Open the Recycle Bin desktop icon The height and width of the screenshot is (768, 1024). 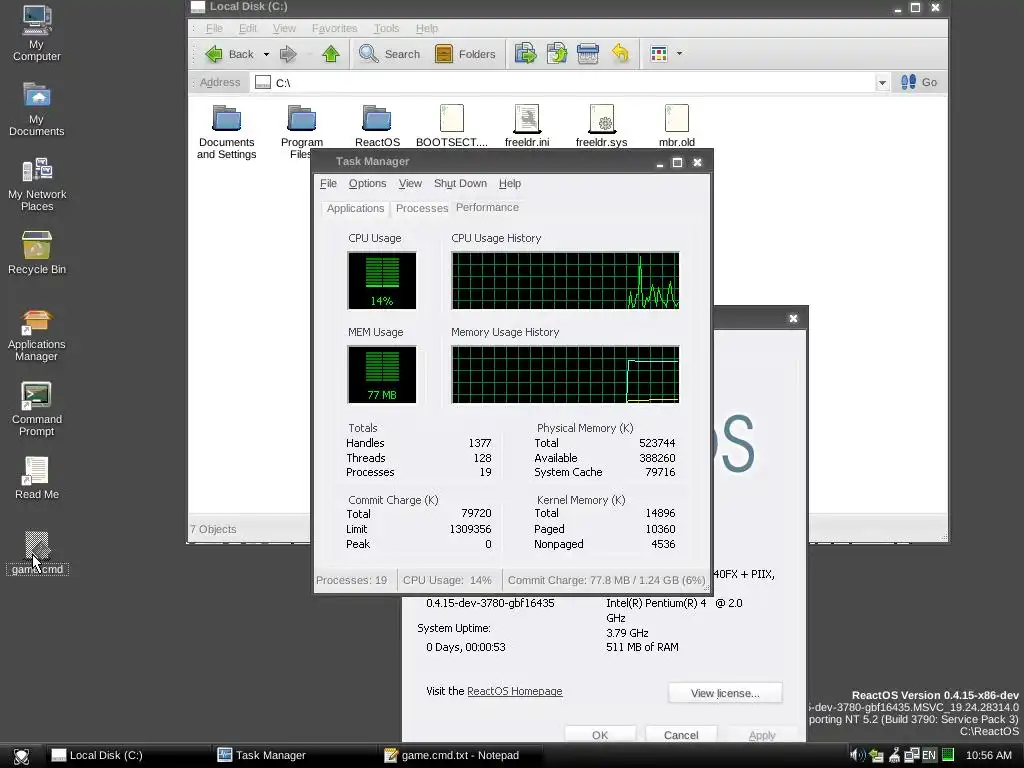(37, 253)
